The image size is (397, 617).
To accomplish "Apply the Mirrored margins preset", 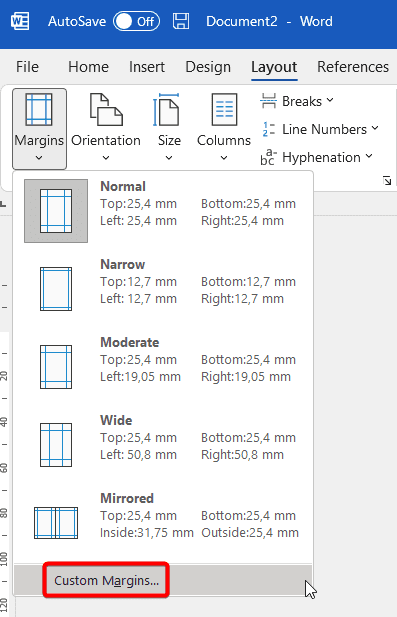I will [x=163, y=523].
